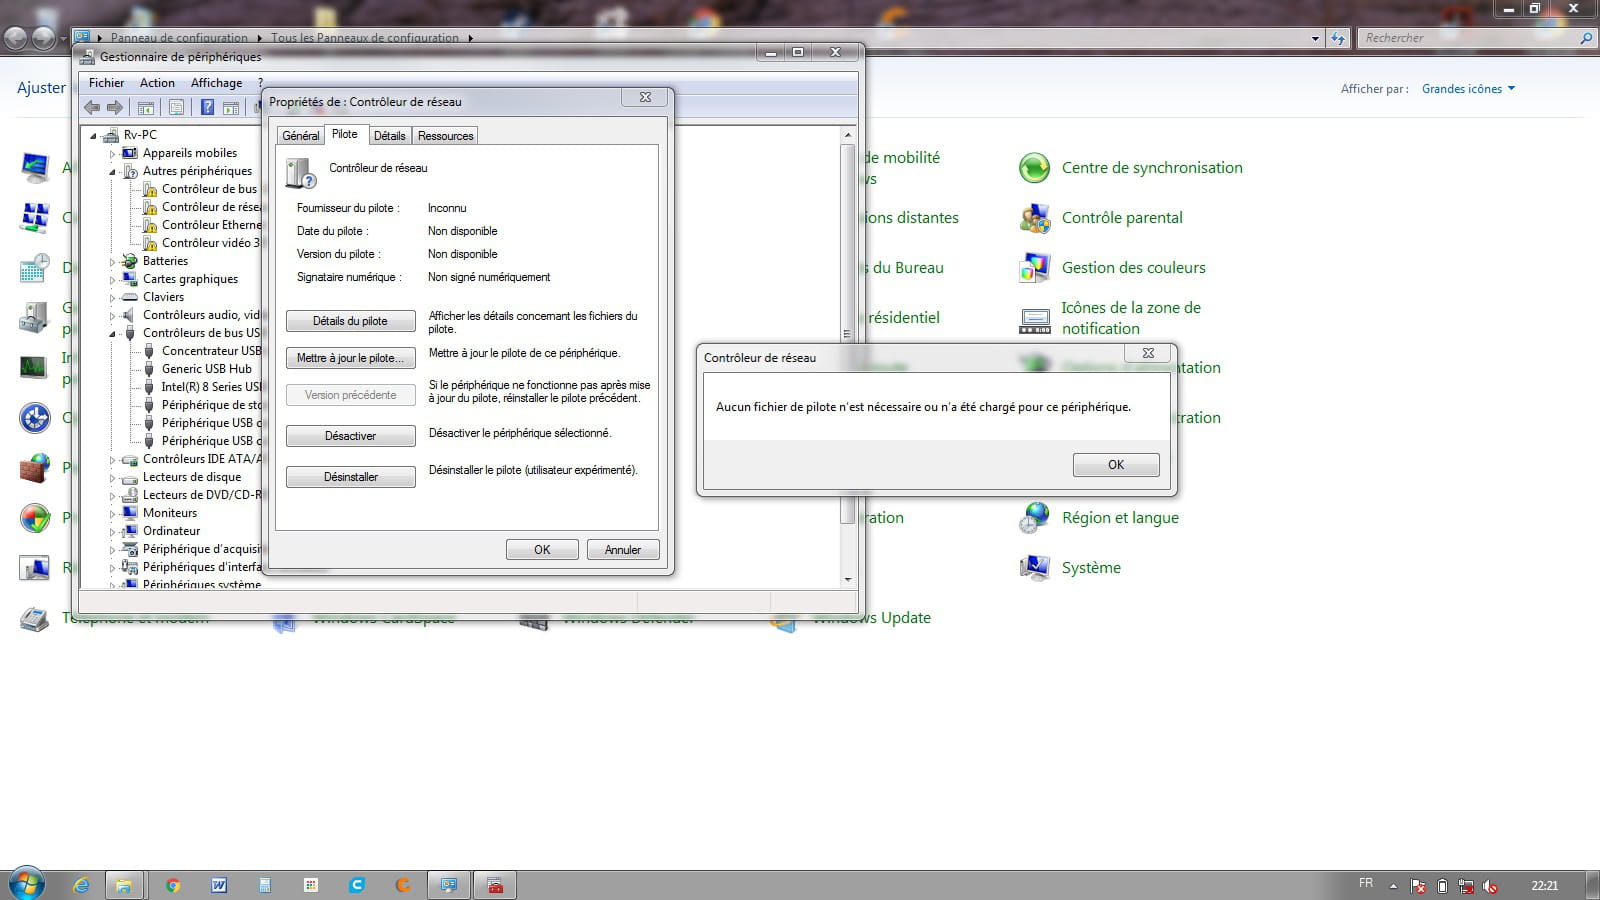This screenshot has width=1600, height=900.
Task: Click the Forward arrow in Device Manager toolbar
Action: [x=115, y=107]
